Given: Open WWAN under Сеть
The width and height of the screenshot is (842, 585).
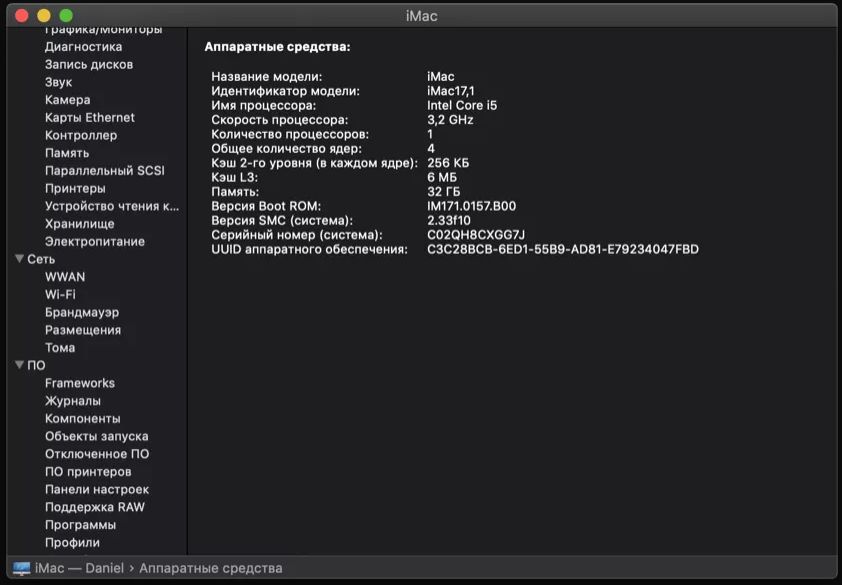Looking at the screenshot, I should (x=65, y=277).
